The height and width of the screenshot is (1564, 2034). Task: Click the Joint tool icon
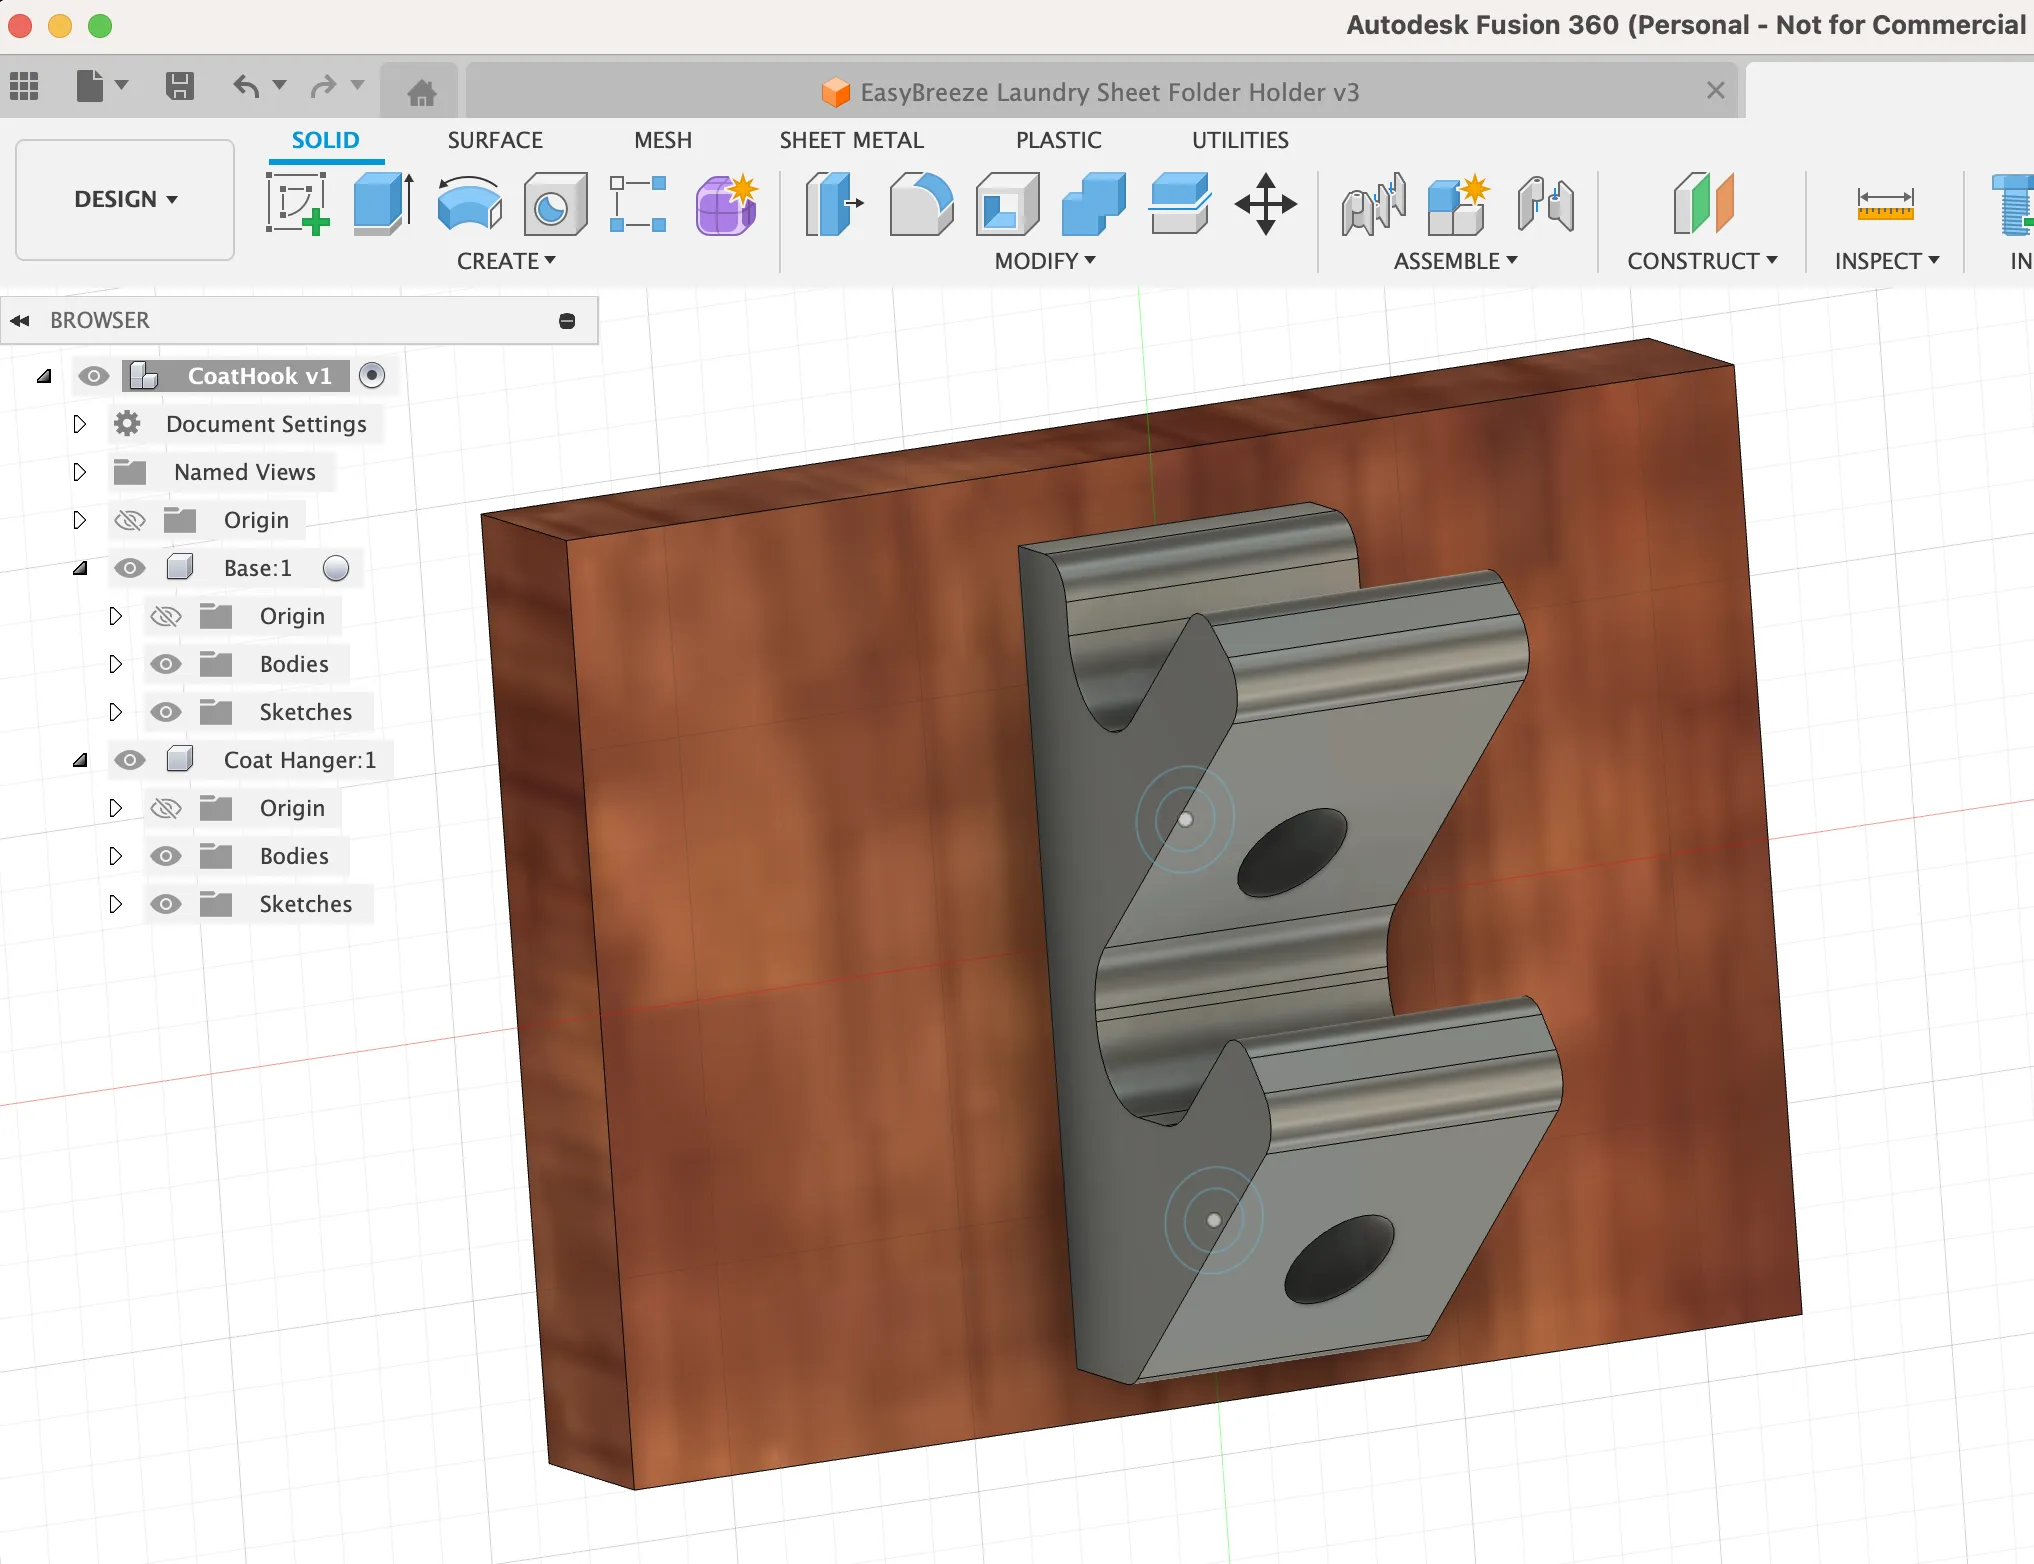[x=1373, y=203]
